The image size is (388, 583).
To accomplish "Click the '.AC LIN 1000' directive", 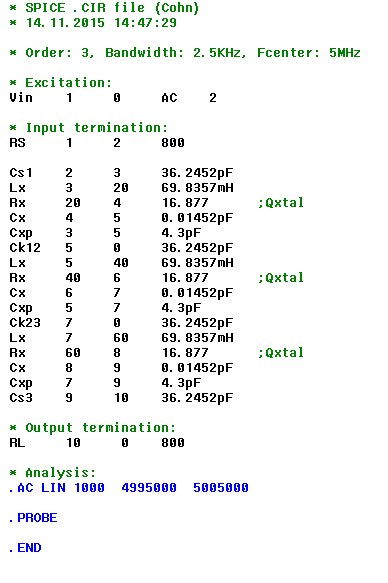I will [x=57, y=488].
